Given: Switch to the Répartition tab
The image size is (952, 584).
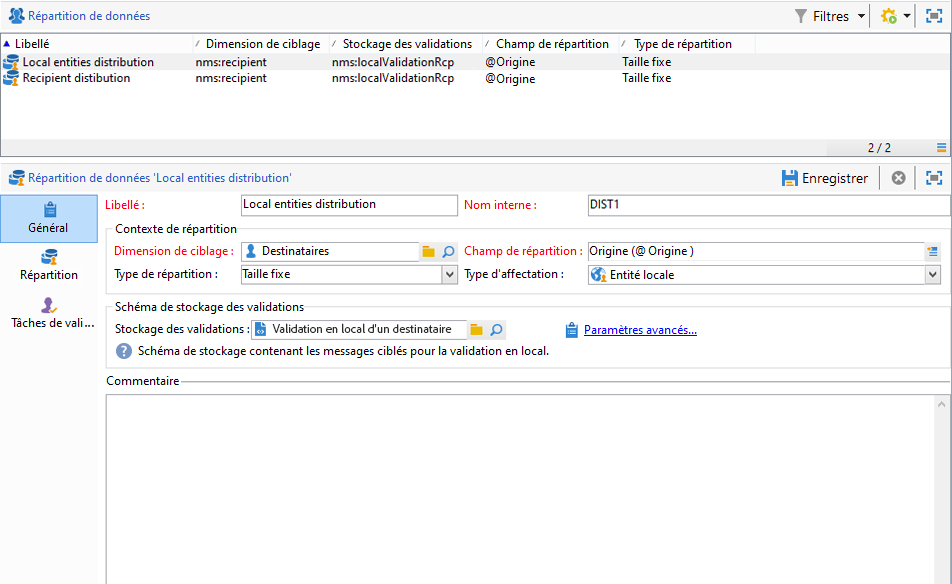Looking at the screenshot, I should pyautogui.click(x=49, y=265).
